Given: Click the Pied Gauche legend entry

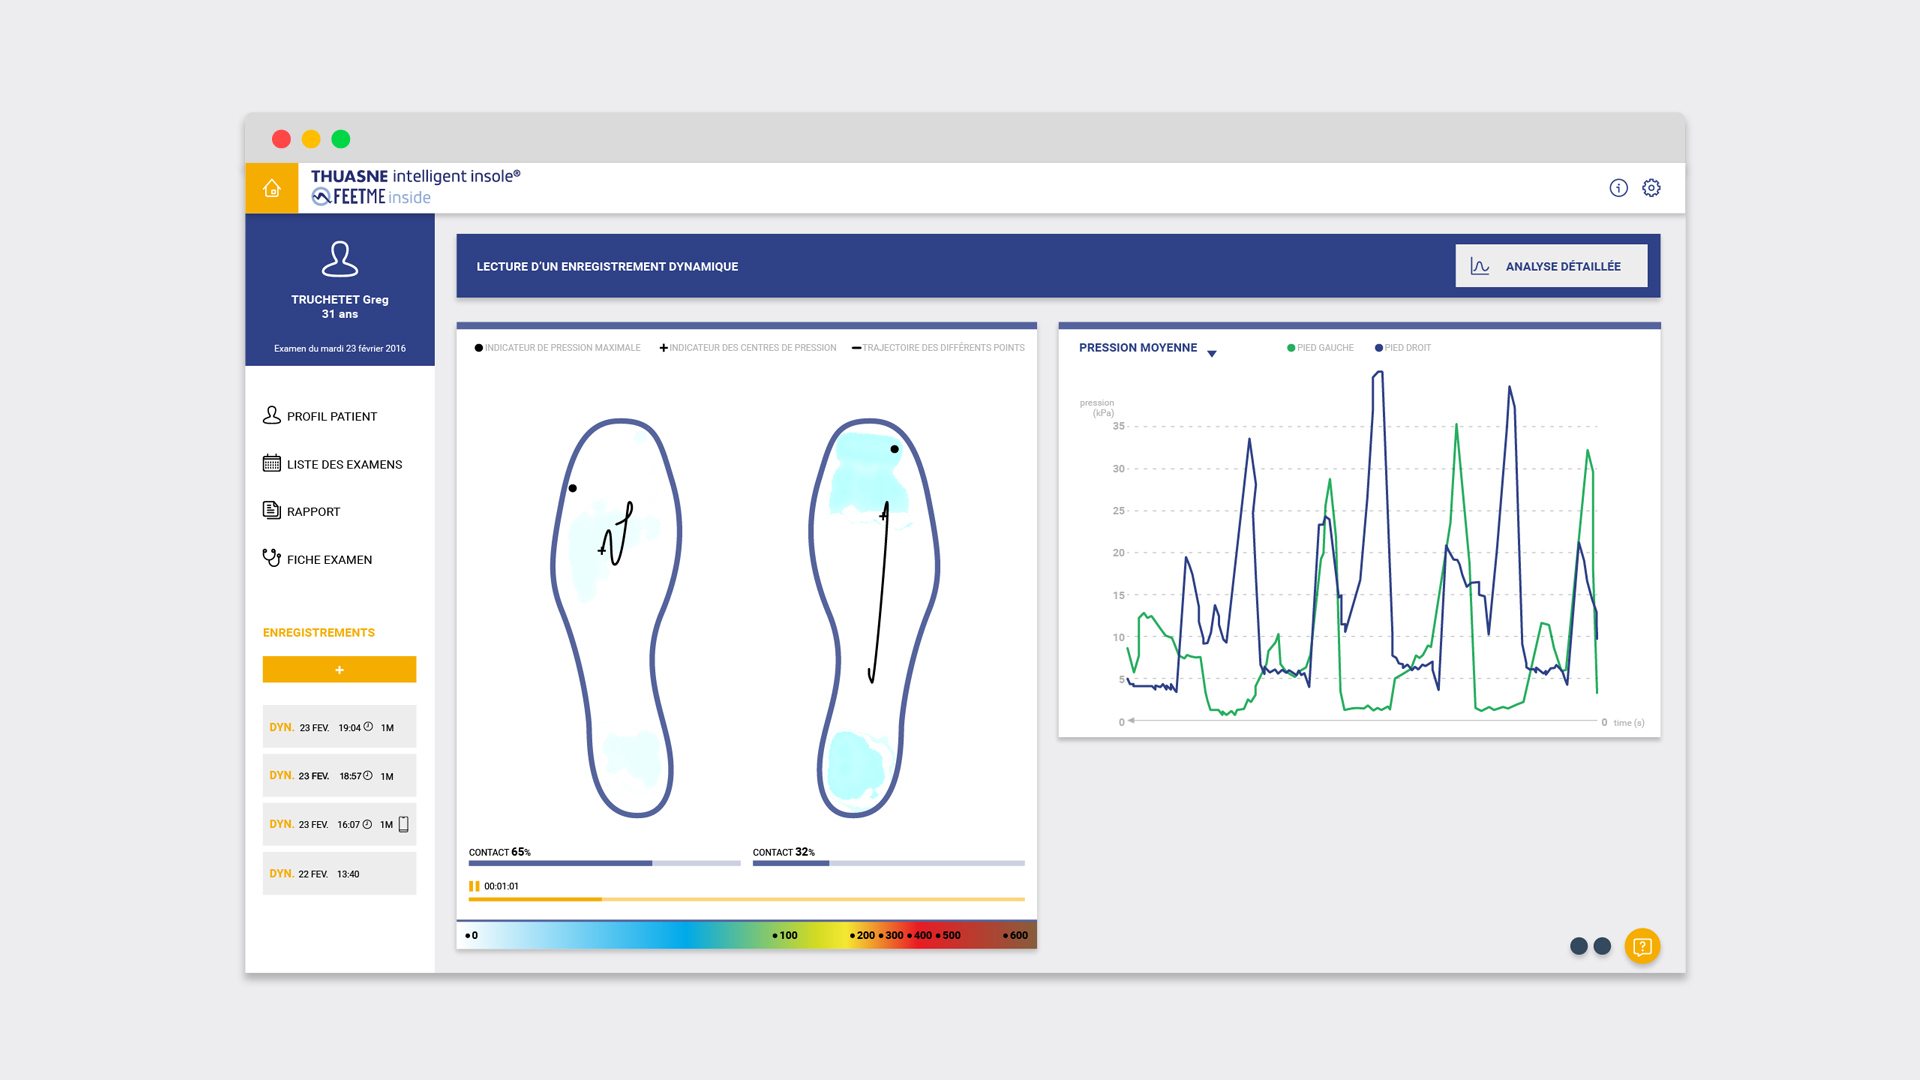Looking at the screenshot, I should click(x=1319, y=347).
